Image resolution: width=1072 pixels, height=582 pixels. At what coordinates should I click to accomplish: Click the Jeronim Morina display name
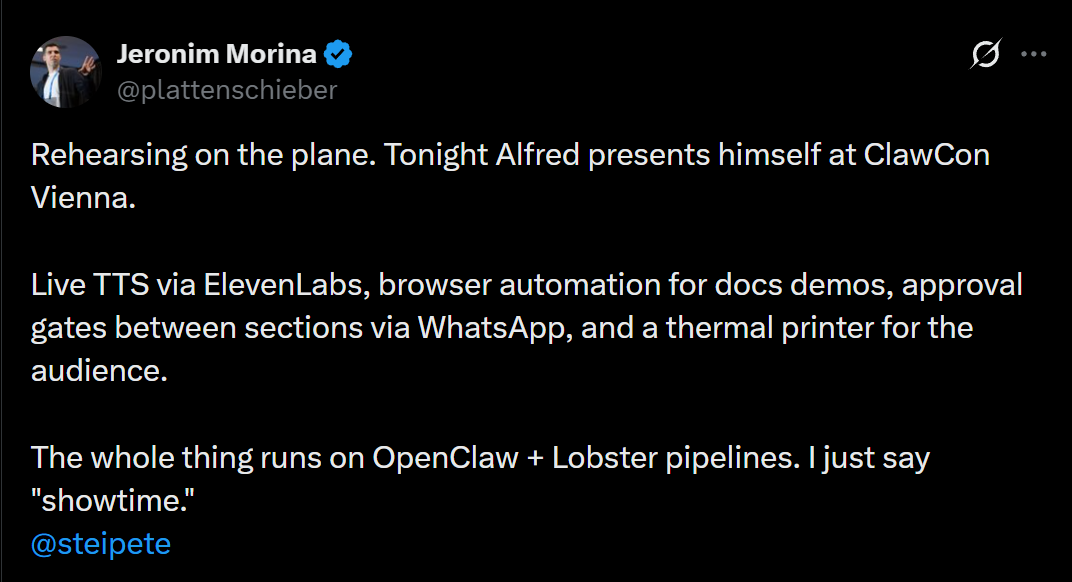point(216,55)
